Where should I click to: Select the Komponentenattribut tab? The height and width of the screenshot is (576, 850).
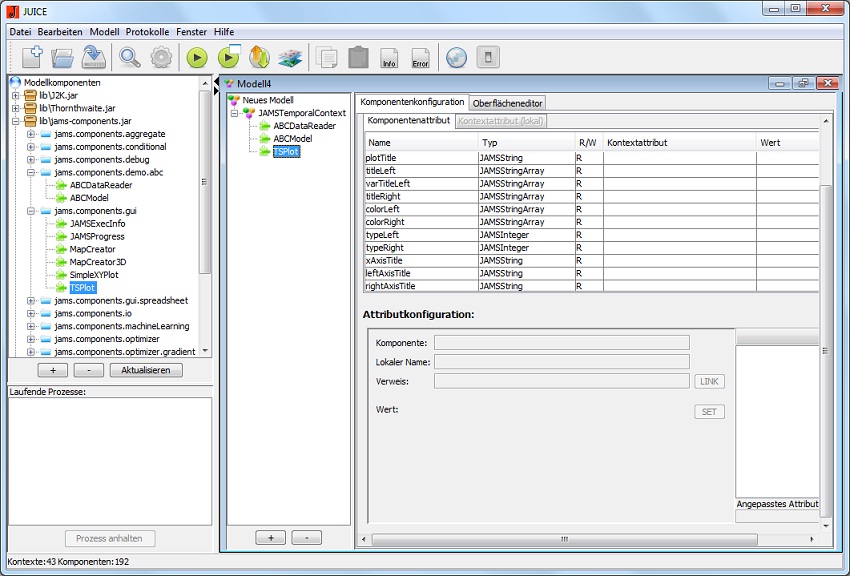409,121
